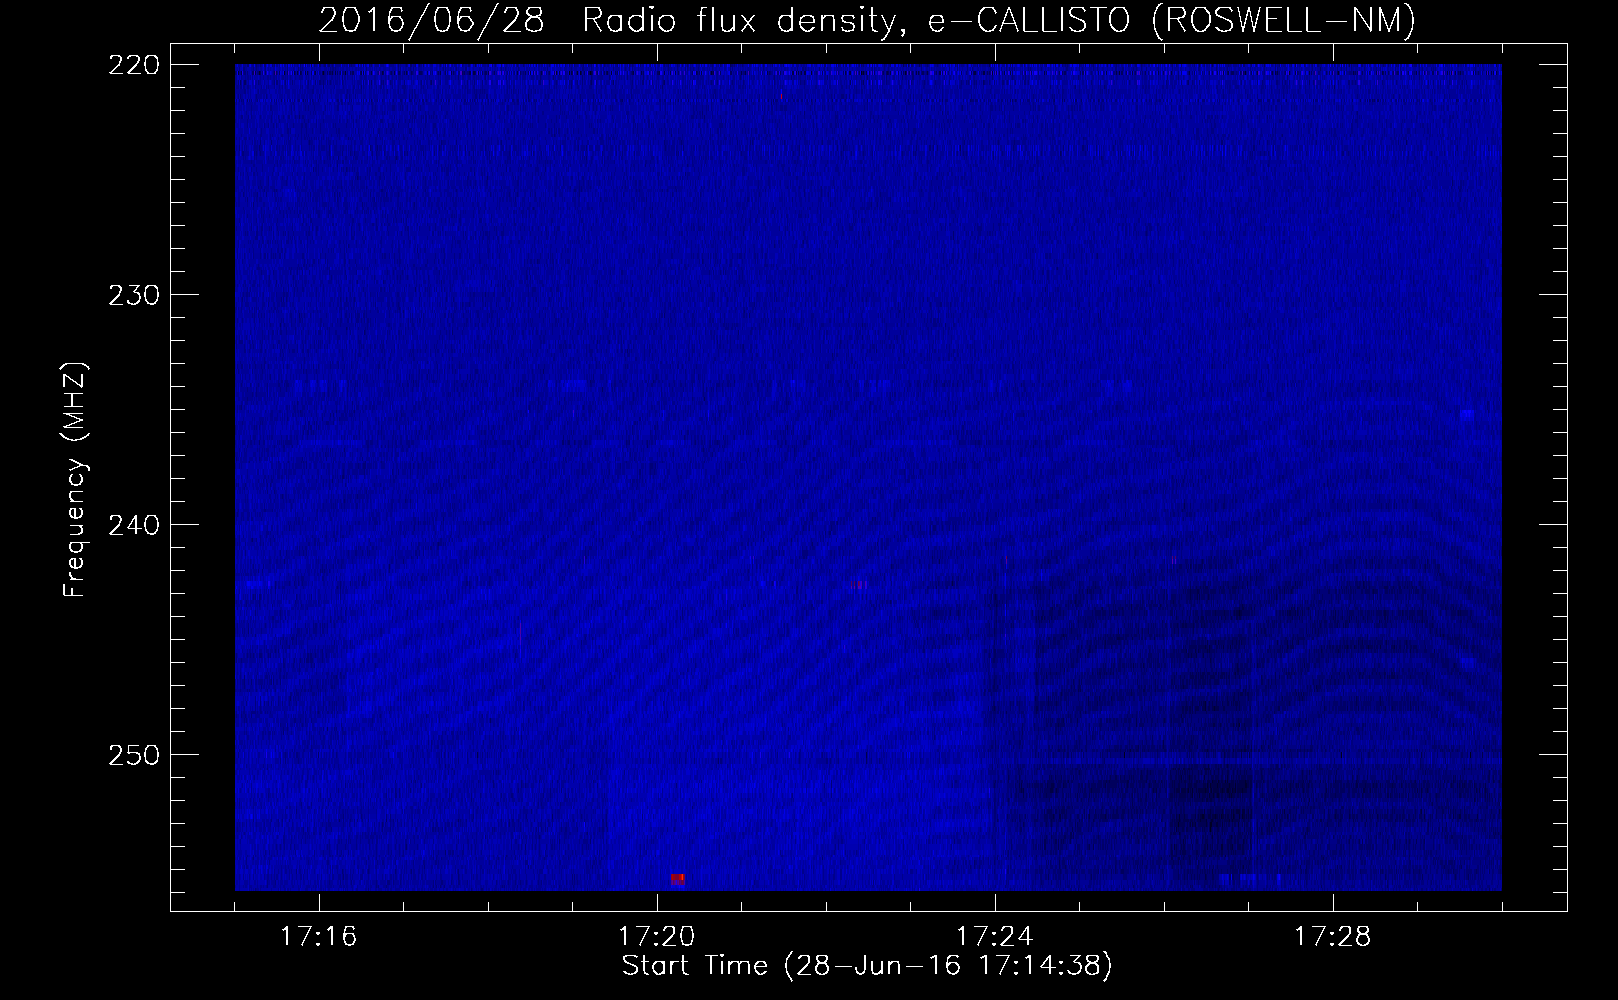Click the red spot near the bottom at 17:20
This screenshot has height=1000, width=1618.
[x=678, y=879]
